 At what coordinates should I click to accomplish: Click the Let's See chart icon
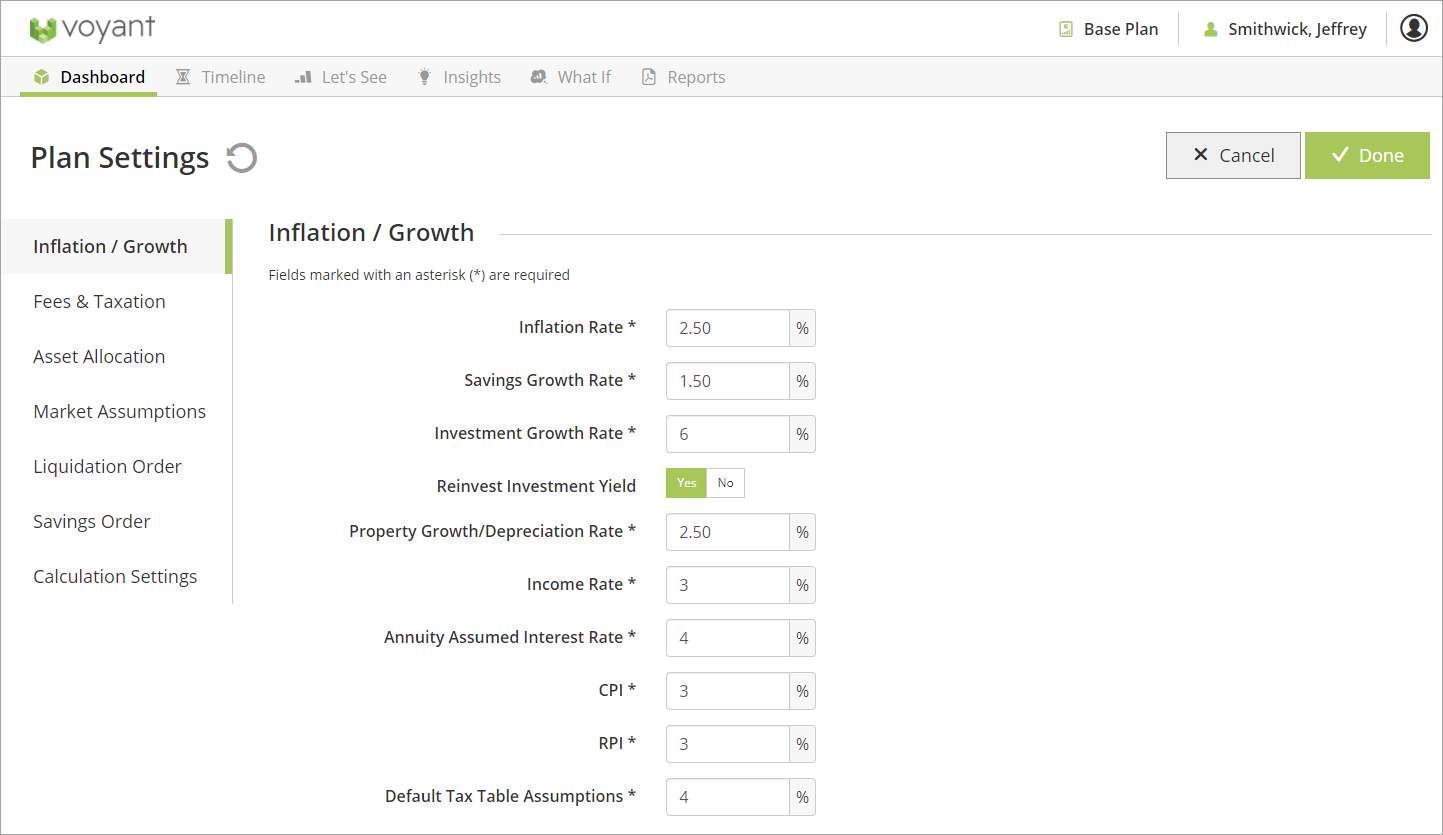point(303,77)
